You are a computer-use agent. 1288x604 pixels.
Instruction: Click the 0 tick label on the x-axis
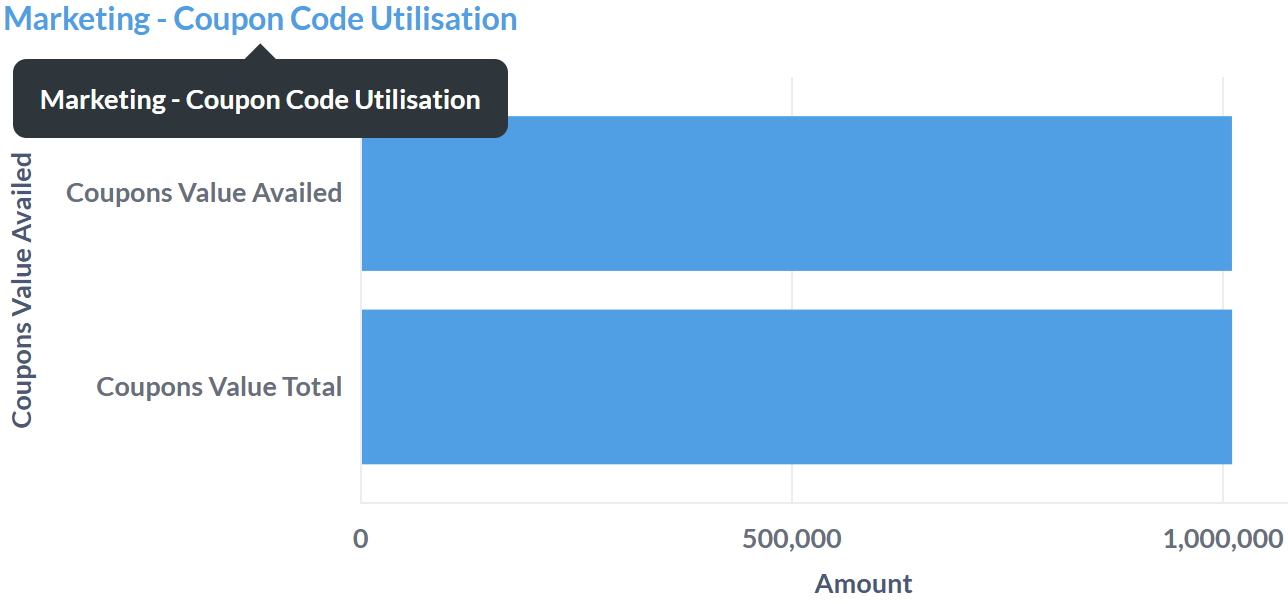(361, 539)
